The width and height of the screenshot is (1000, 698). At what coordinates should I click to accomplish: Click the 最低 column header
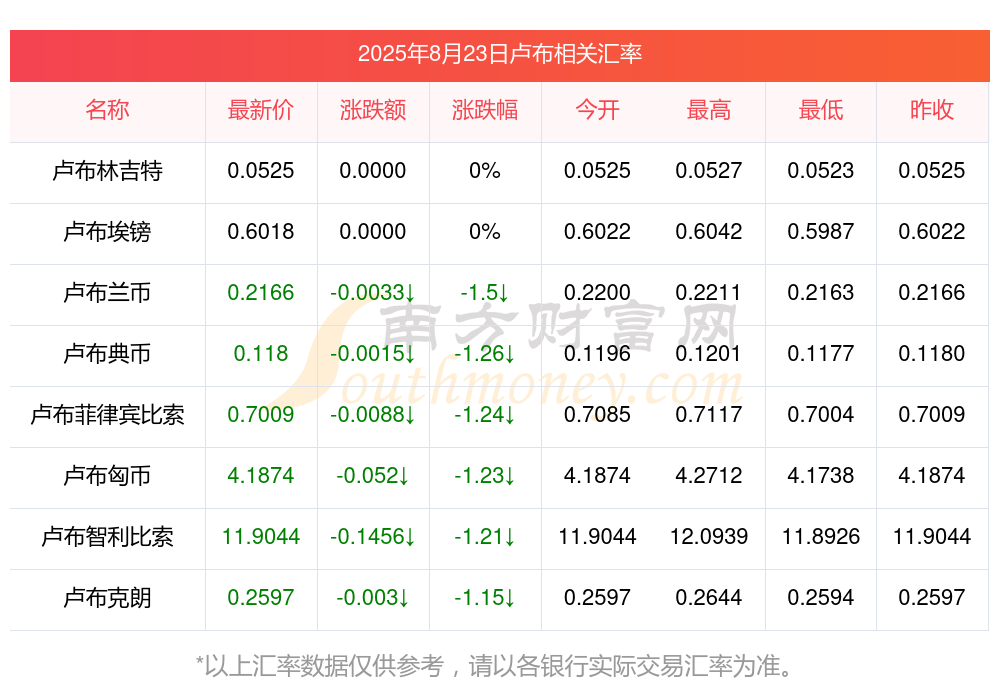pyautogui.click(x=821, y=110)
